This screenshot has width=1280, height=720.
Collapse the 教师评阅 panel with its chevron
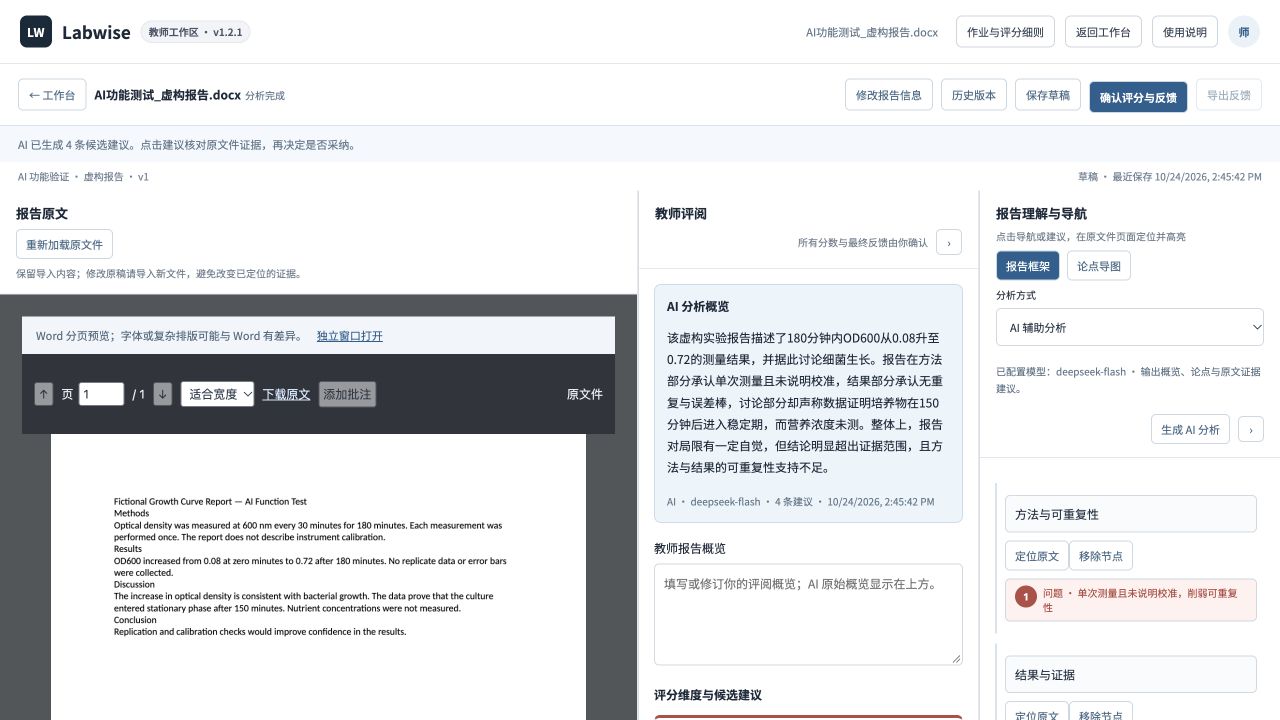click(949, 242)
